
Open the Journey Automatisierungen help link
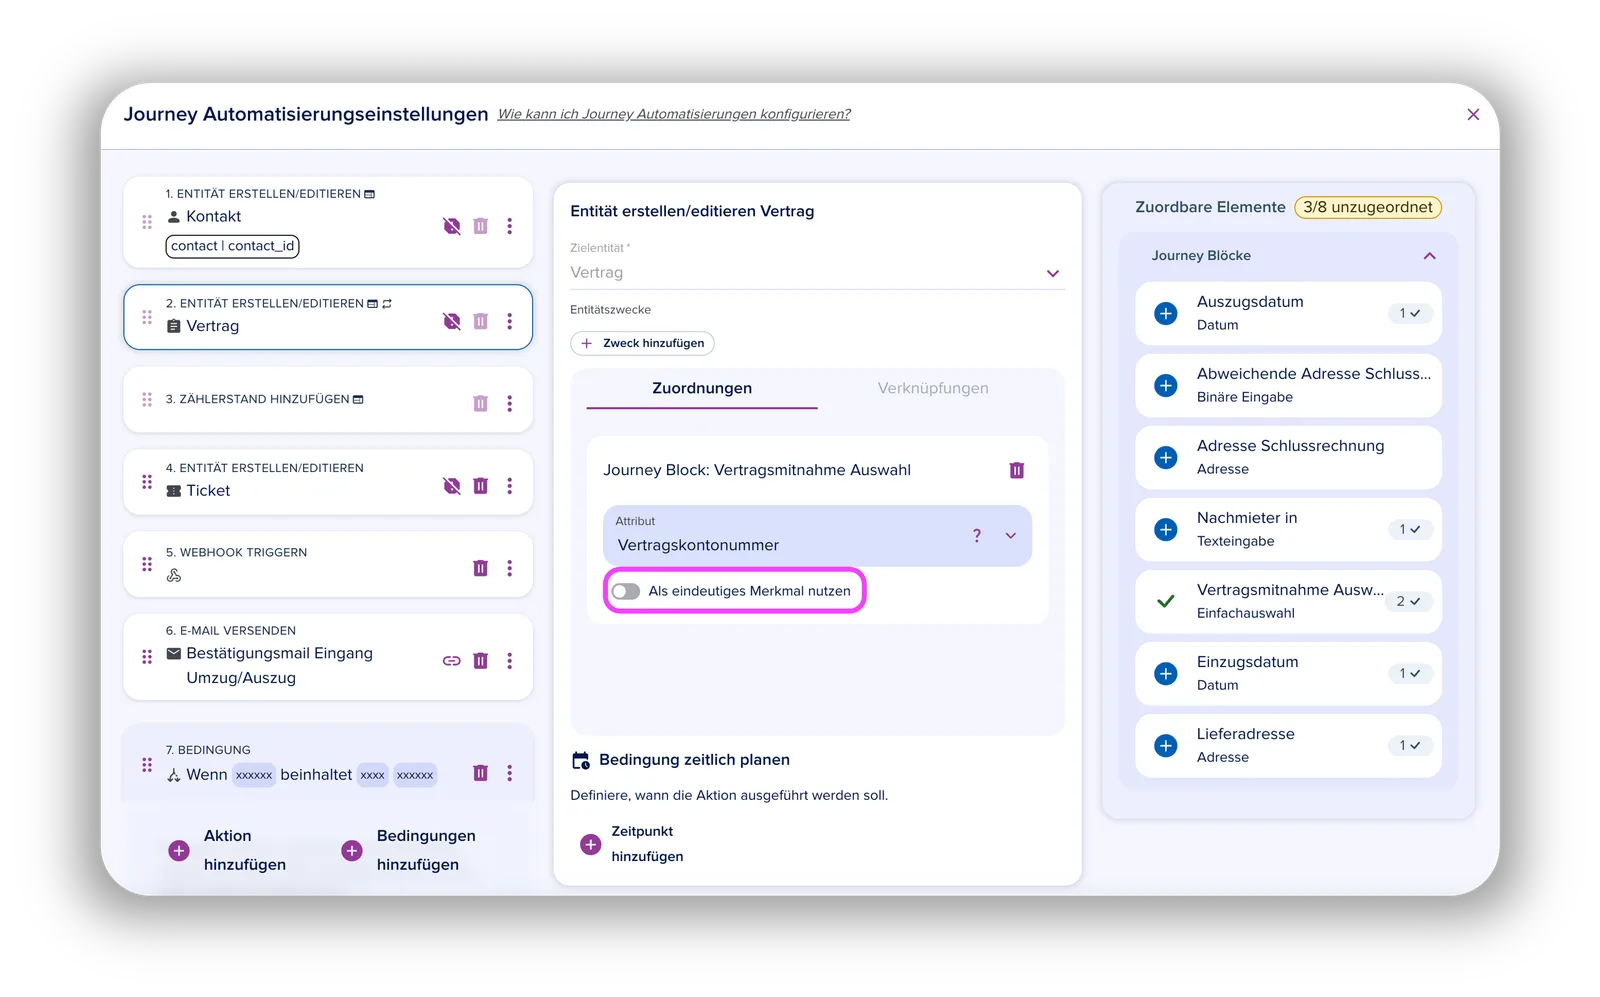pyautogui.click(x=674, y=114)
